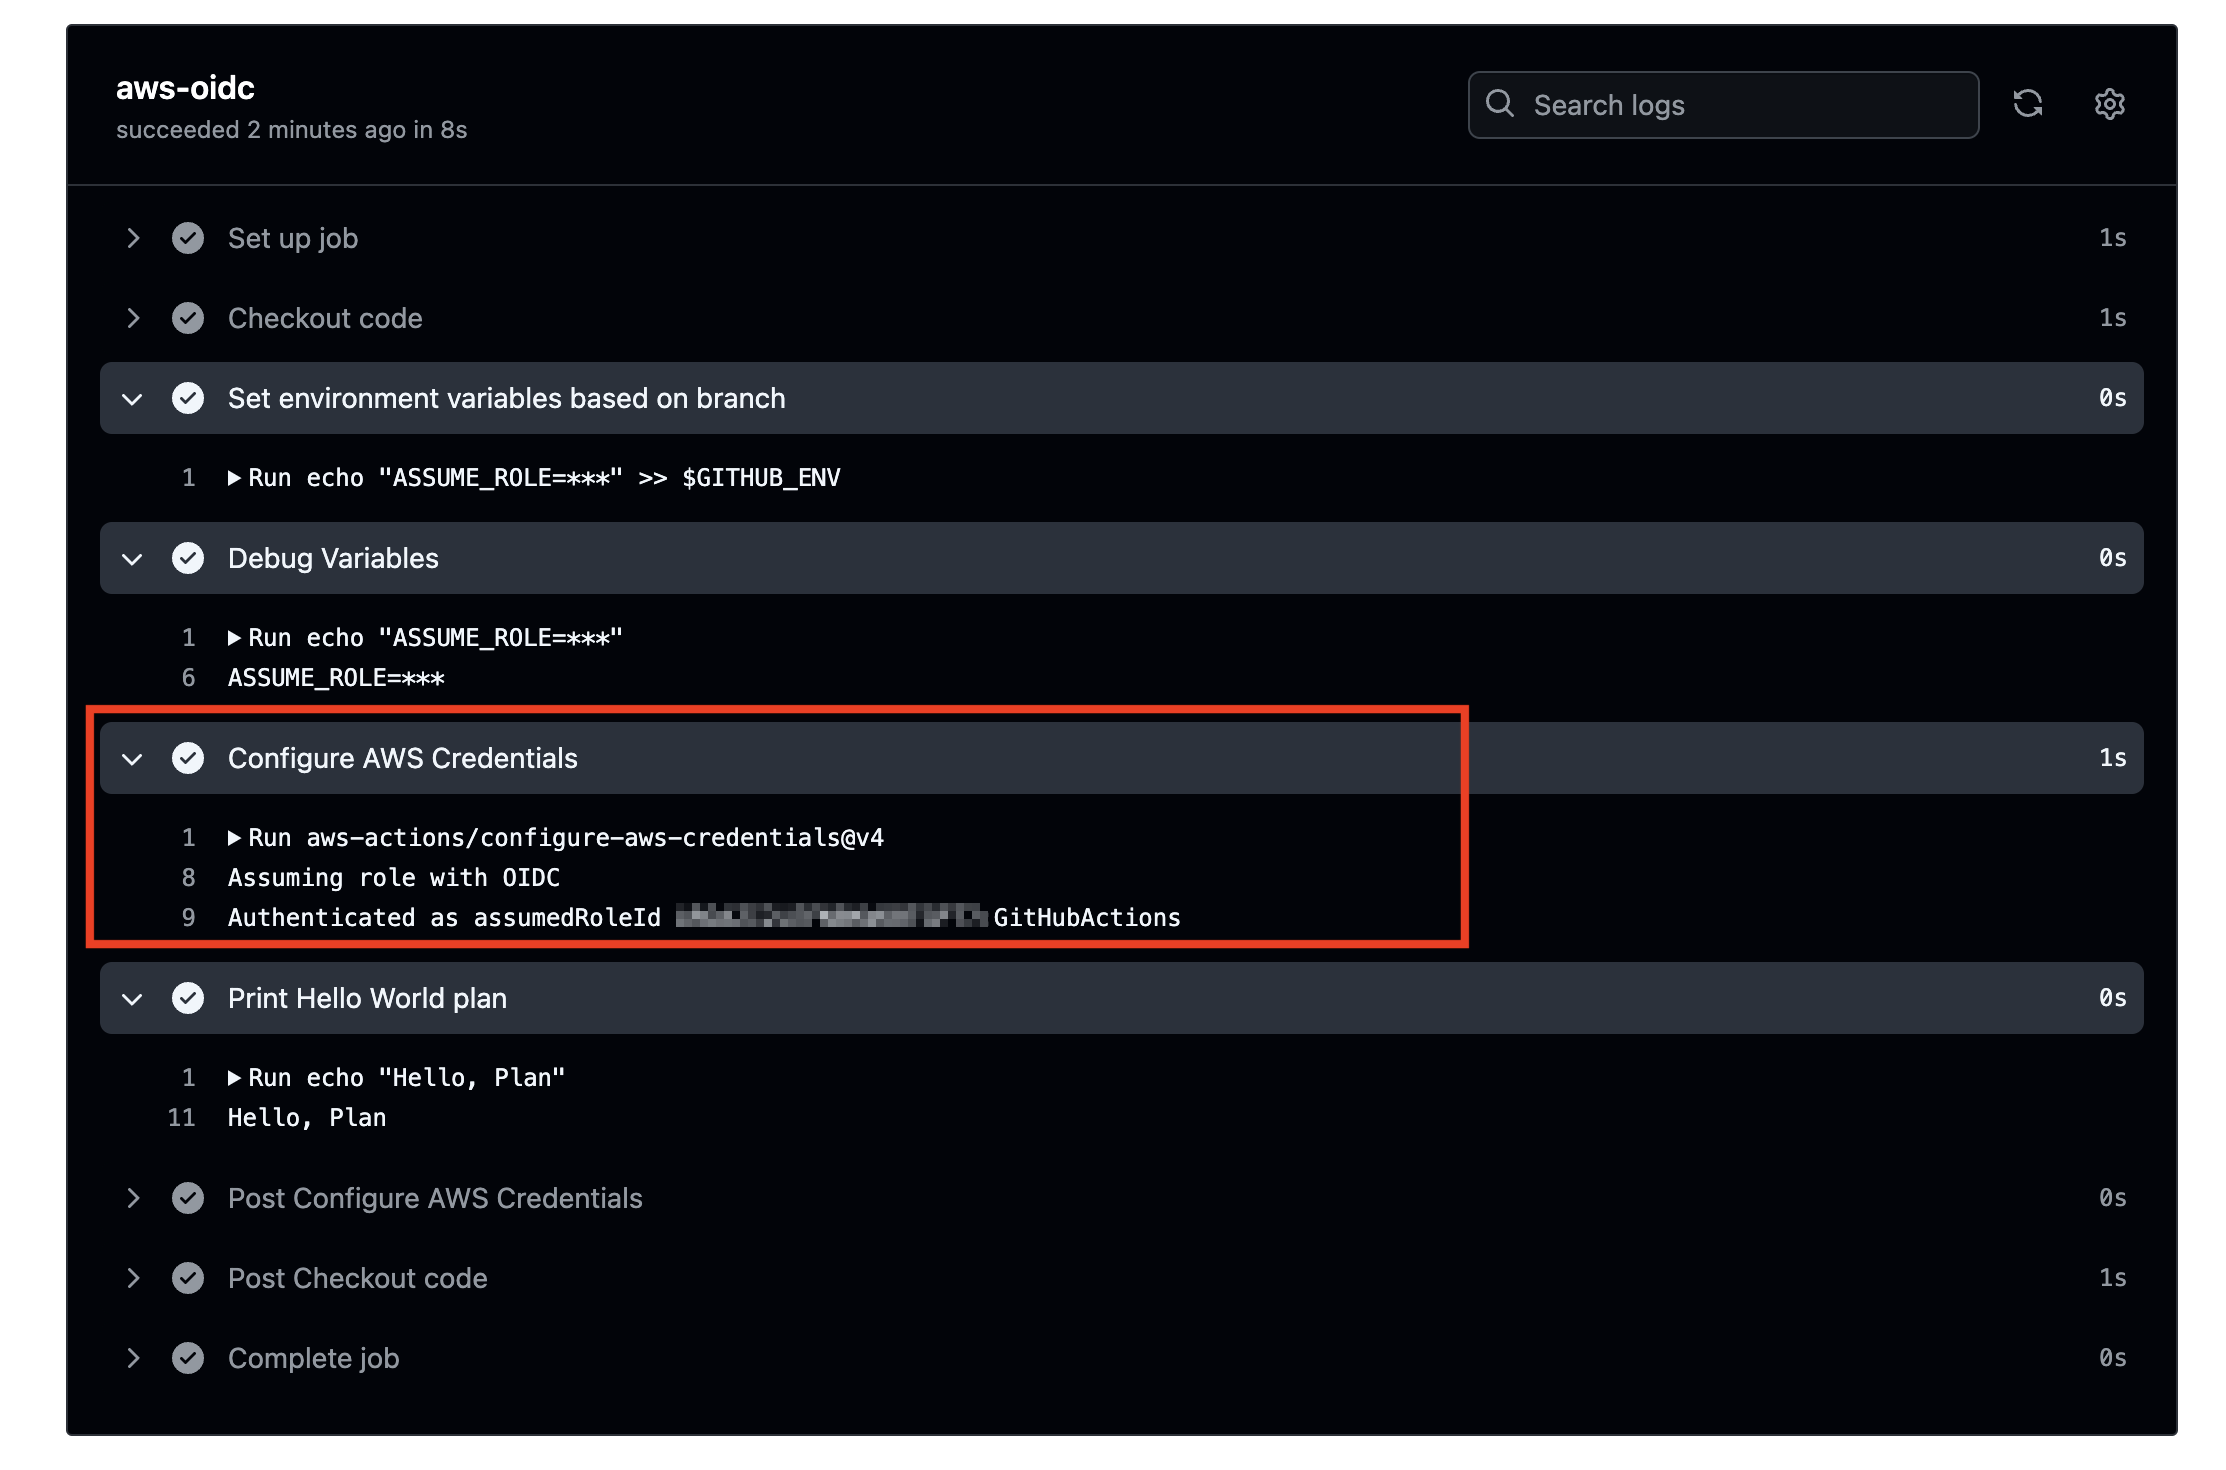This screenshot has width=2226, height=1470.
Task: Select the Set environment variables step title
Action: (x=506, y=398)
